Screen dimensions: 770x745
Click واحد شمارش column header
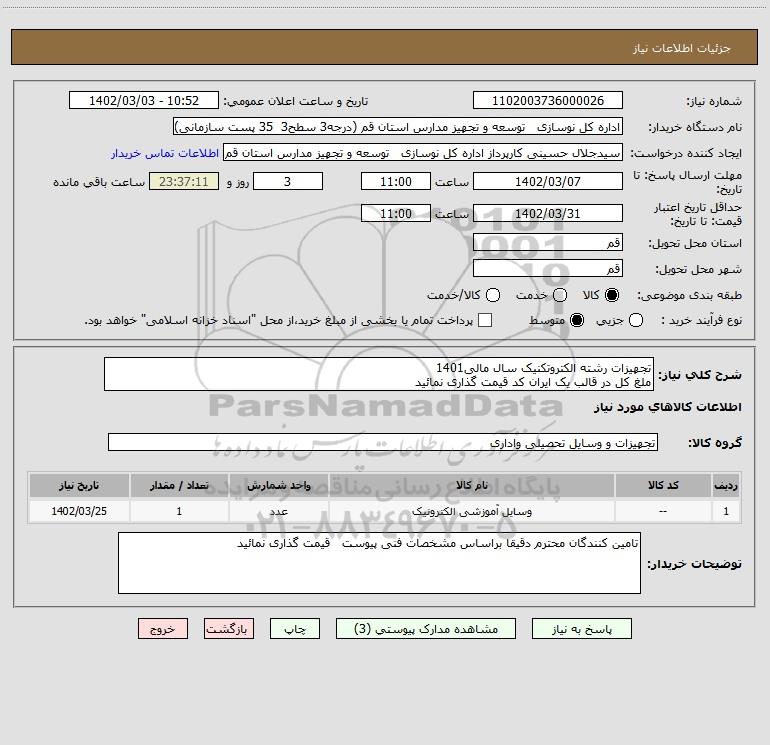(278, 485)
